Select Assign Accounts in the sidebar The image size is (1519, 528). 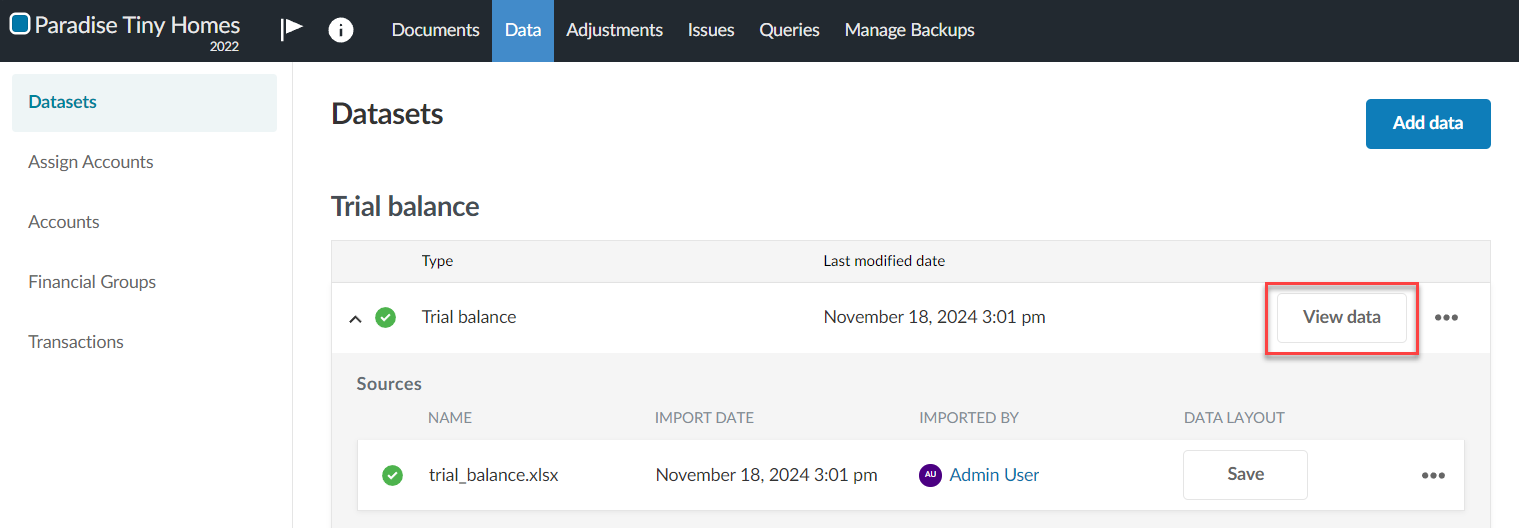[91, 162]
